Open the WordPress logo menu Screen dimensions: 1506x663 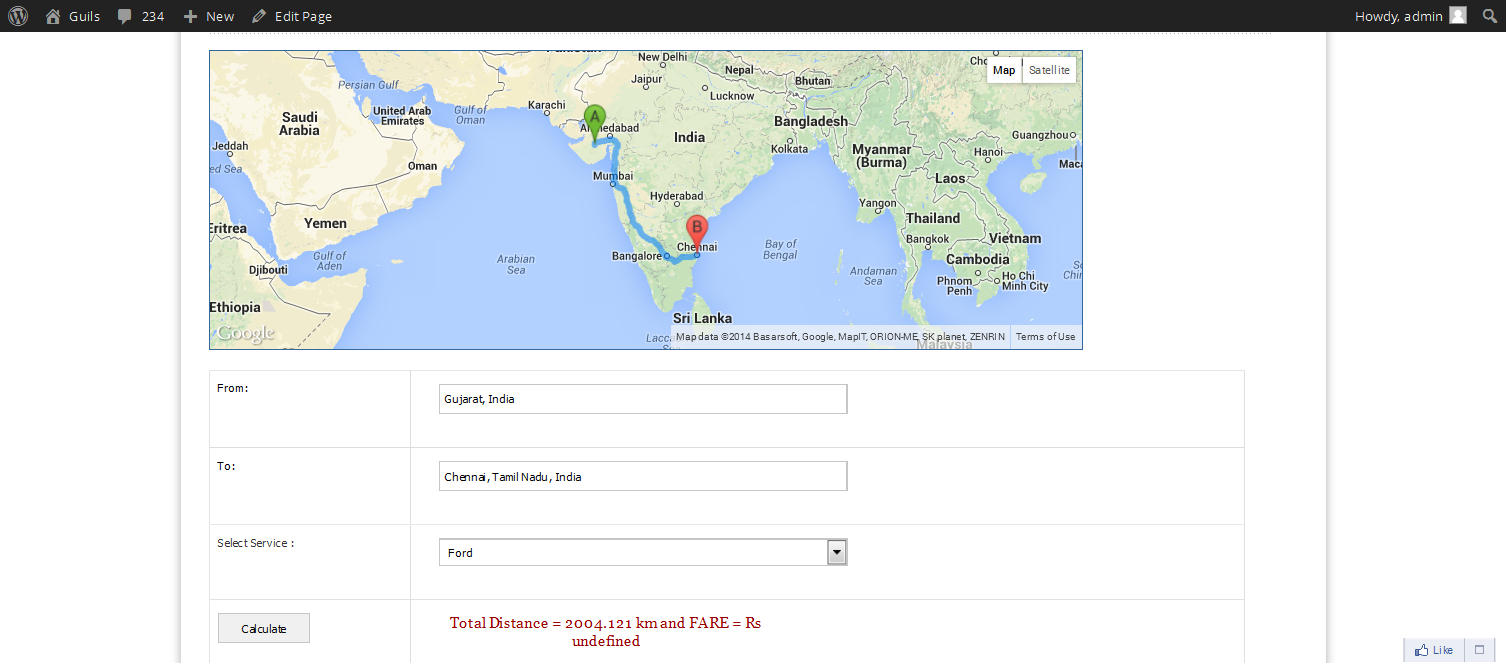[18, 16]
